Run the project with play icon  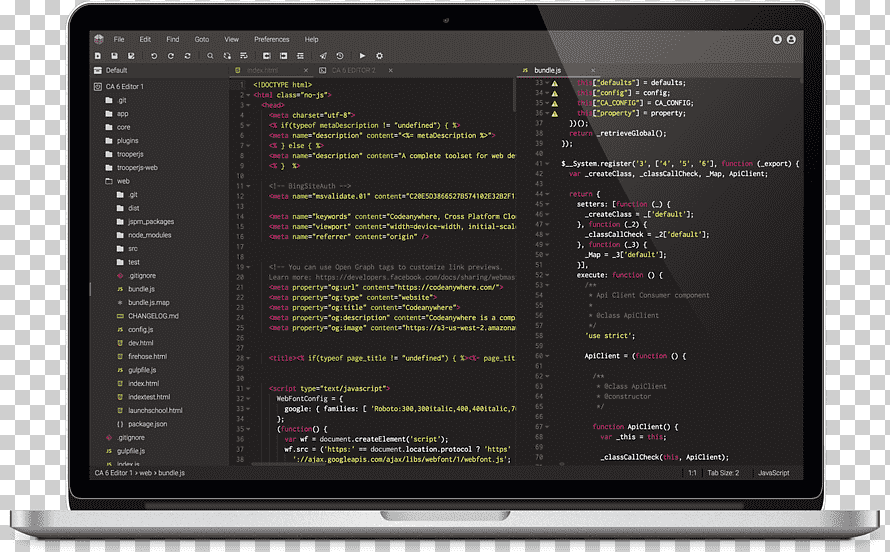(x=362, y=56)
